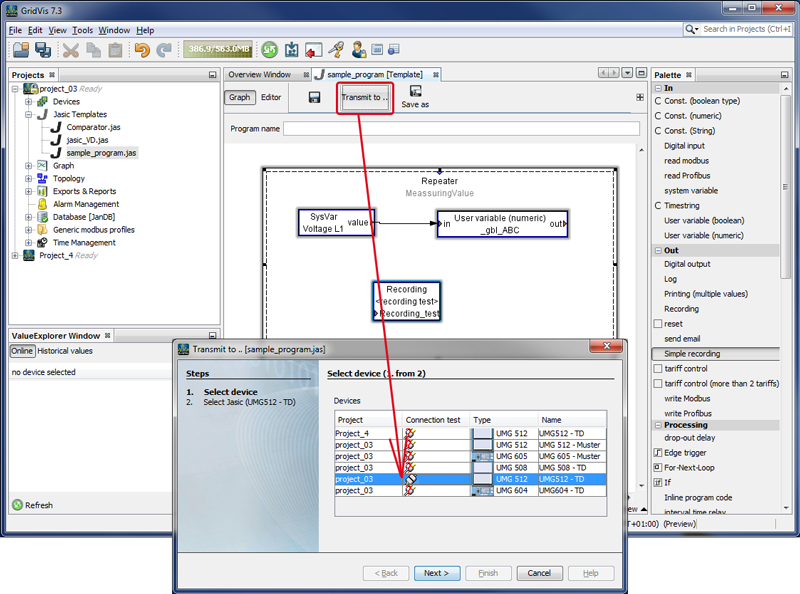Image resolution: width=800 pixels, height=594 pixels.
Task: Expand the Devices tree node
Action: (x=29, y=102)
